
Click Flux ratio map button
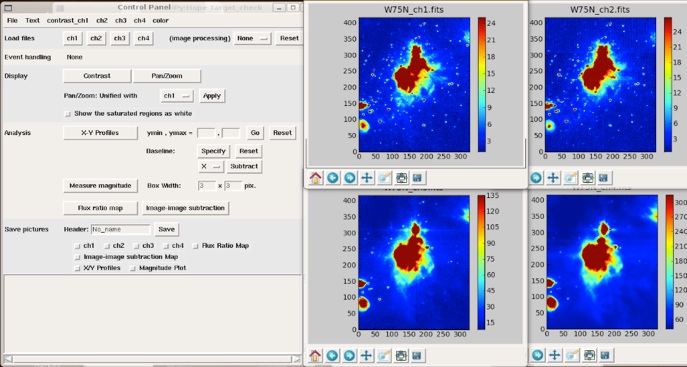click(100, 208)
